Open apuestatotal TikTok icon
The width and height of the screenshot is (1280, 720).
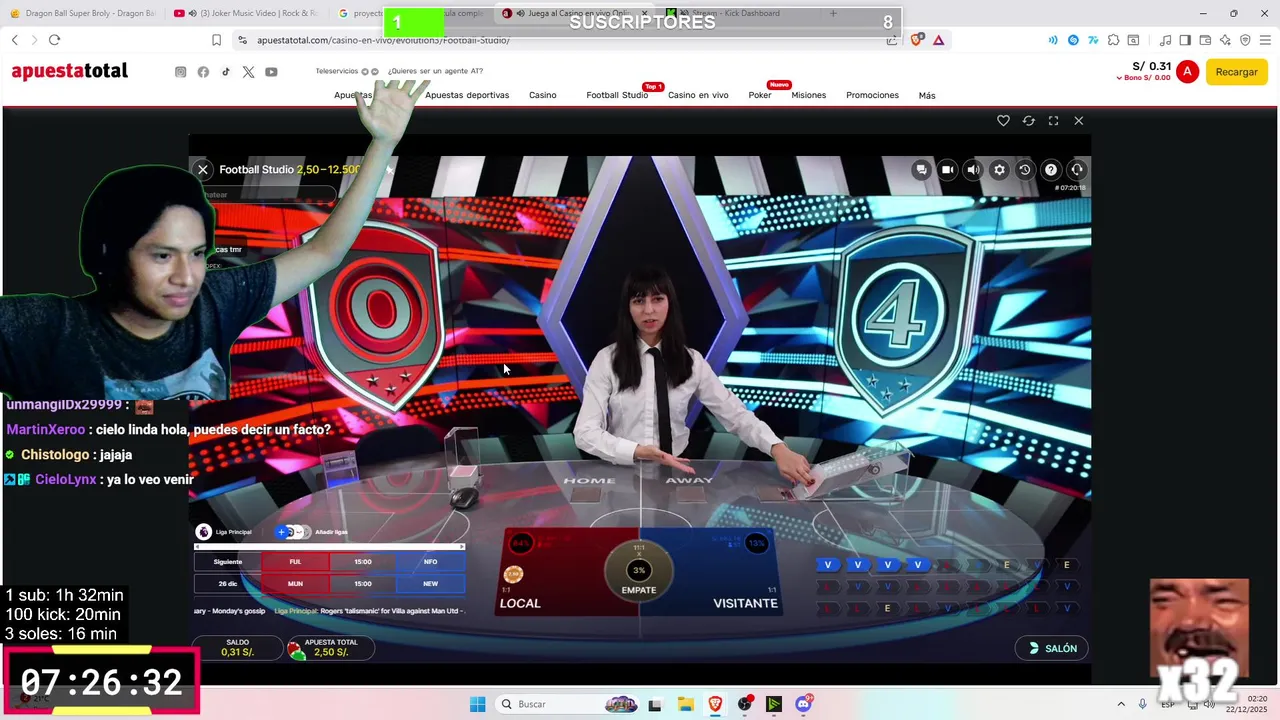226,72
